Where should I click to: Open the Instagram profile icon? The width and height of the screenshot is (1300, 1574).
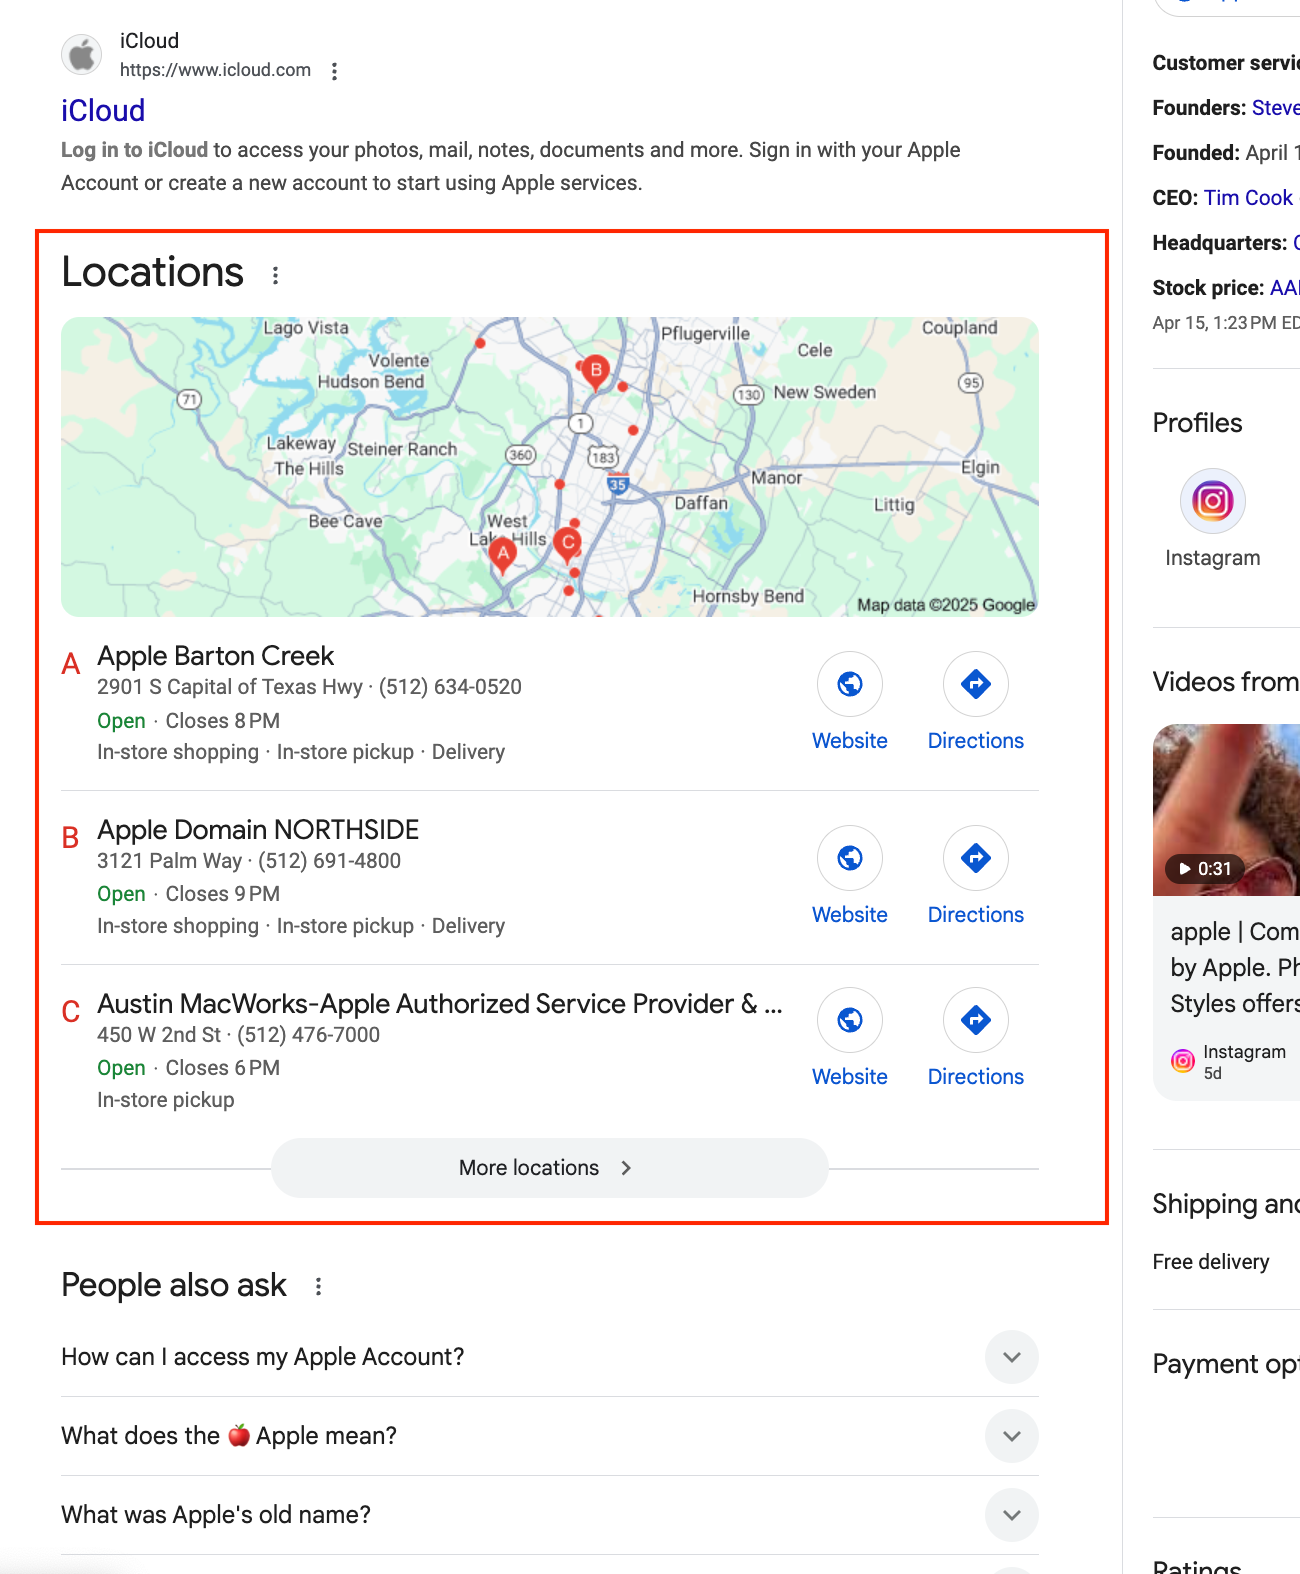point(1212,501)
